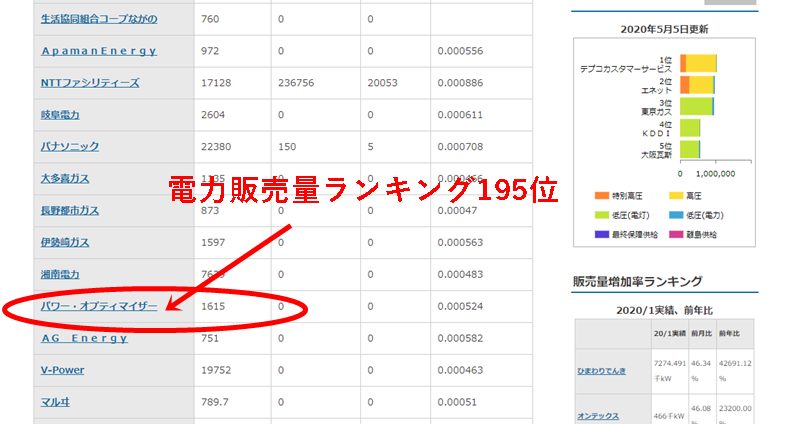The width and height of the screenshot is (800, 424).
Task: Follow the 長野都市ガス link
Action: (70, 210)
